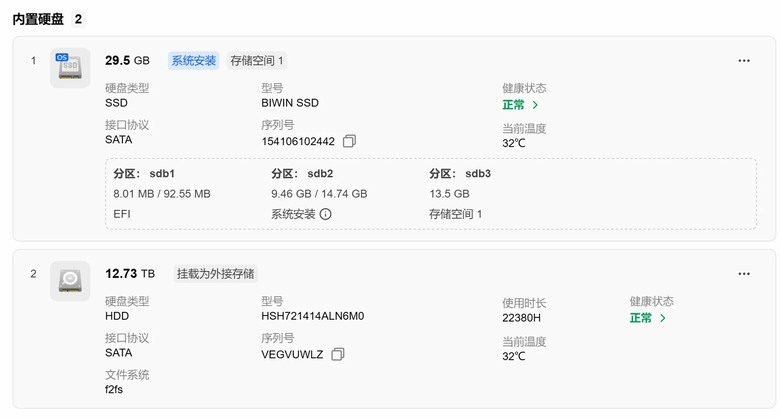This screenshot has height=418, width=780.
Task: Click the 22380H usage duration value
Action: pos(521,318)
